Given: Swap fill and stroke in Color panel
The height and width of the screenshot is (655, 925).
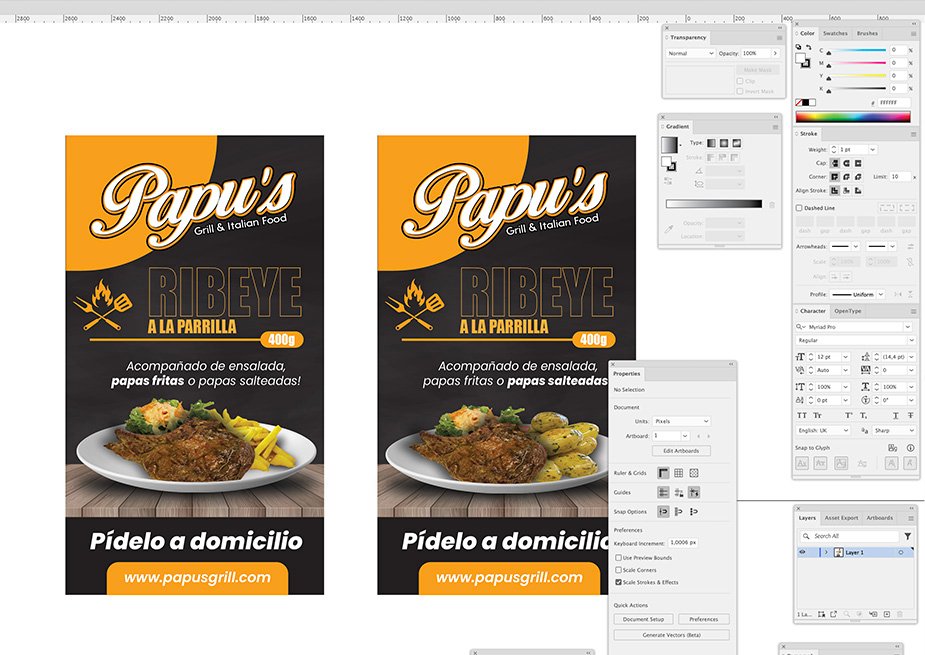Looking at the screenshot, I should pyautogui.click(x=812, y=47).
